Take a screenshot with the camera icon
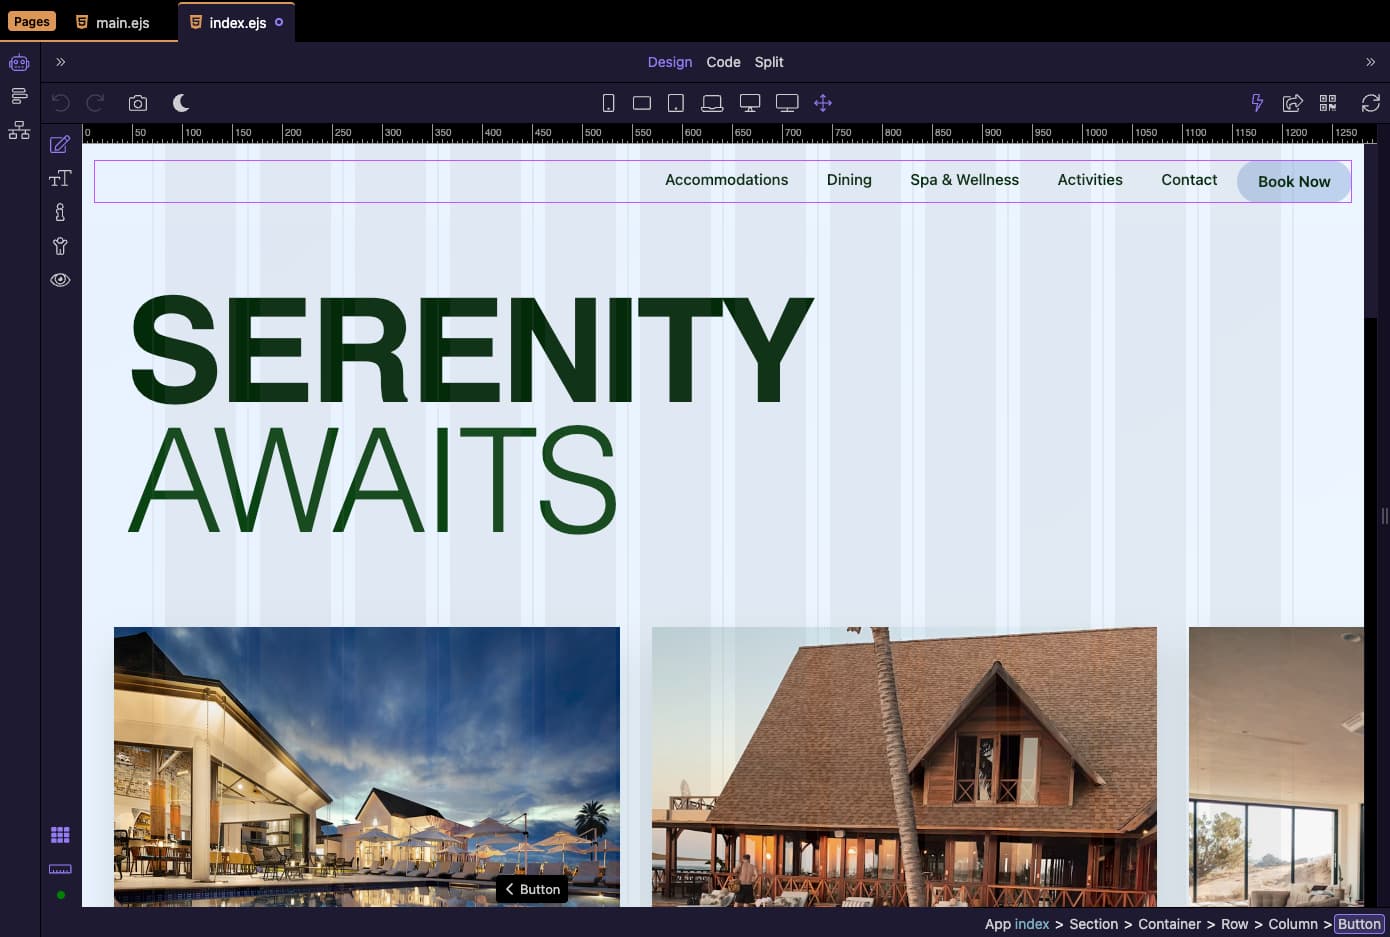 point(138,103)
